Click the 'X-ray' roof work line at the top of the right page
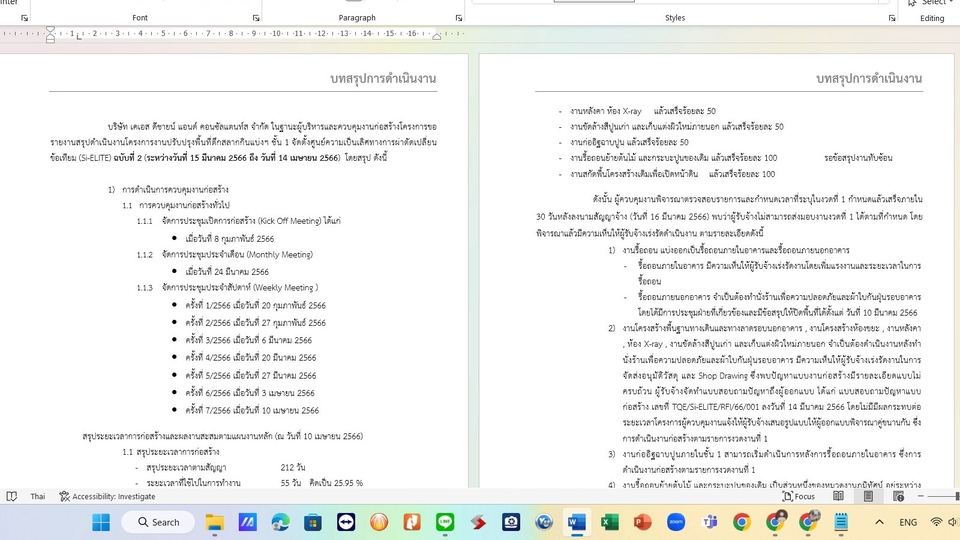This screenshot has height=540, width=960. point(637,111)
